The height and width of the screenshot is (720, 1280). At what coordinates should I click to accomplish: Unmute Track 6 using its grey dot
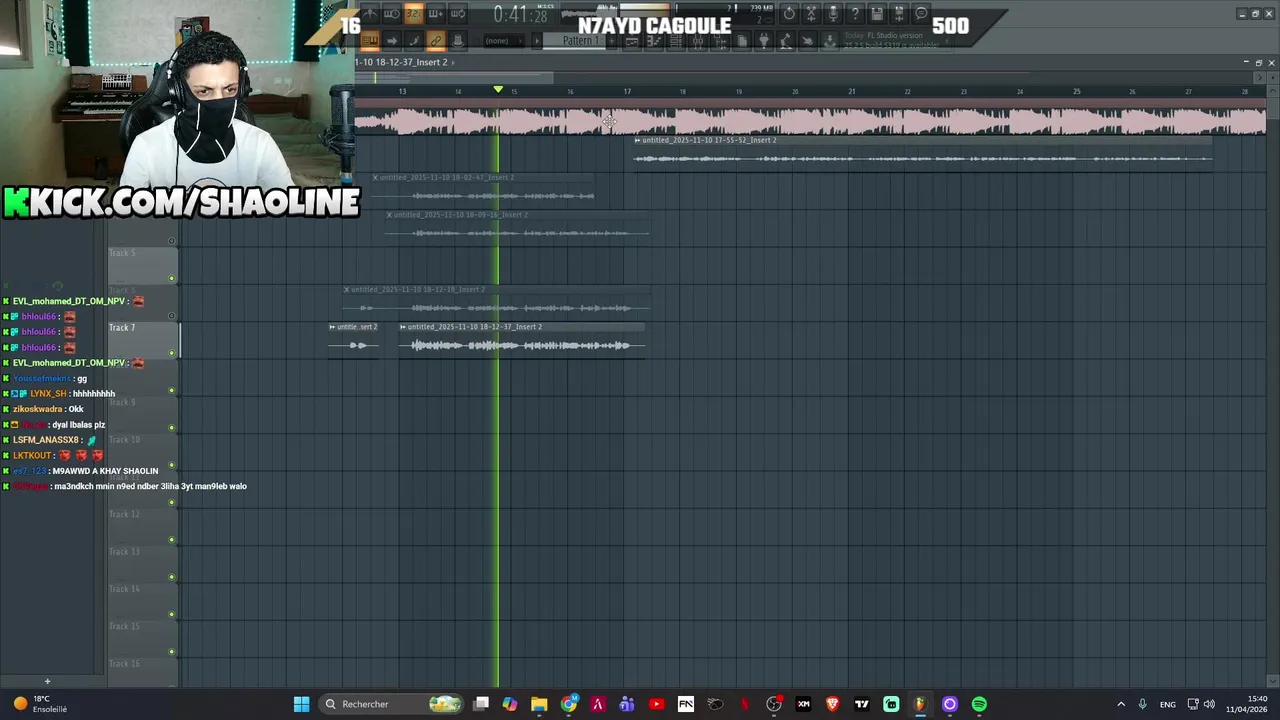(172, 315)
